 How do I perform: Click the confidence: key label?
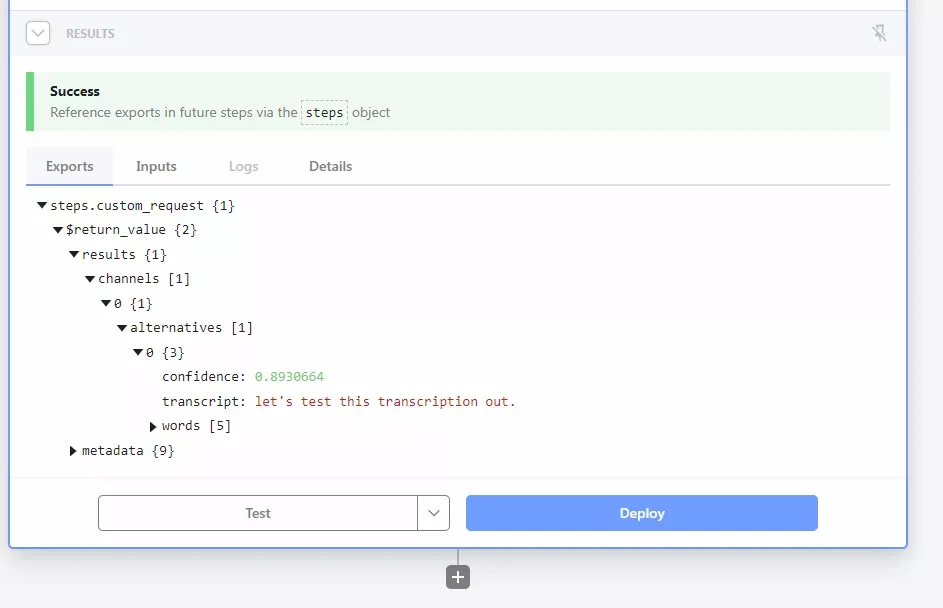[x=204, y=377]
